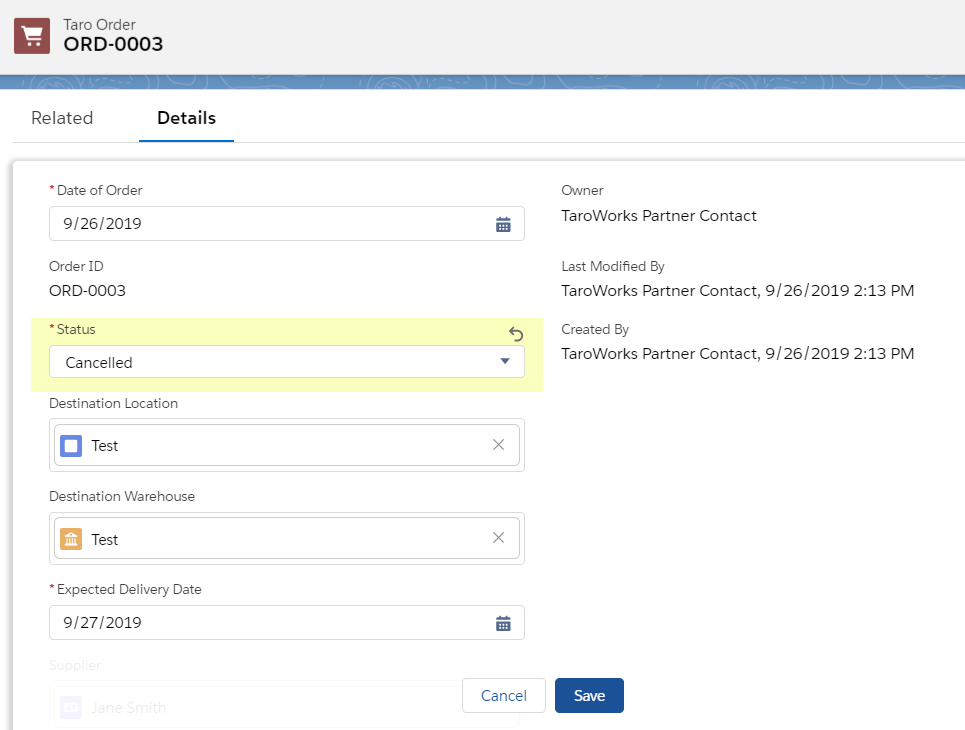This screenshot has width=965, height=730.
Task: Switch to the Details tab
Action: tap(186, 118)
